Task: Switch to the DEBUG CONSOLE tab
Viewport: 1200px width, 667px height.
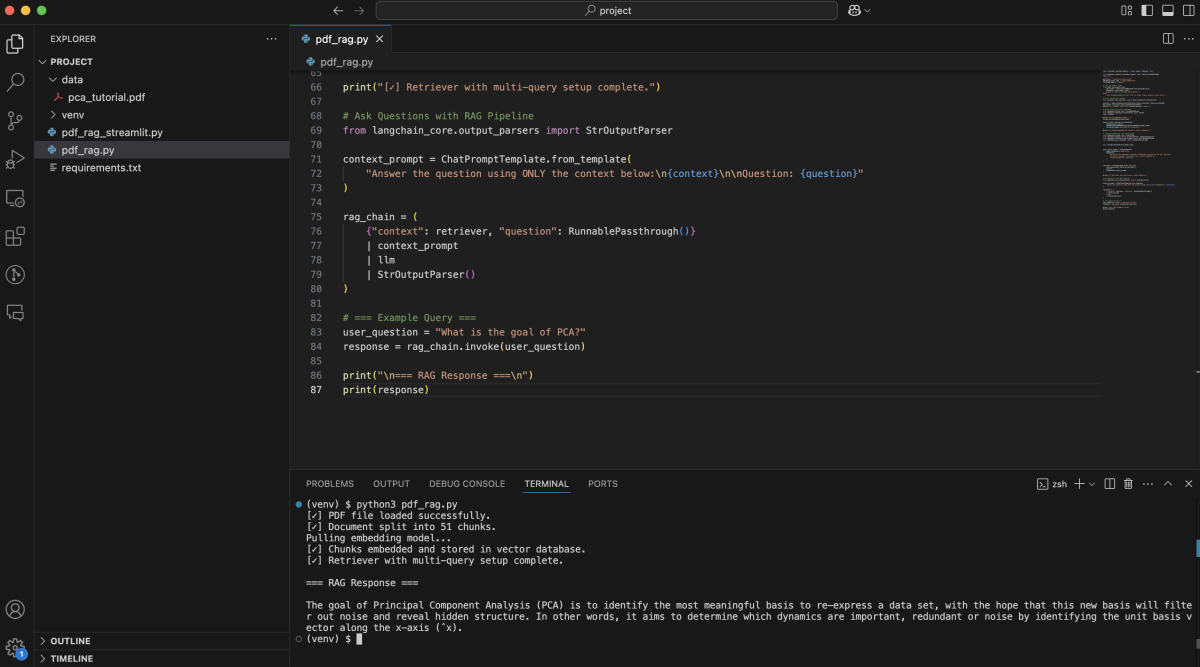Action: click(x=467, y=484)
